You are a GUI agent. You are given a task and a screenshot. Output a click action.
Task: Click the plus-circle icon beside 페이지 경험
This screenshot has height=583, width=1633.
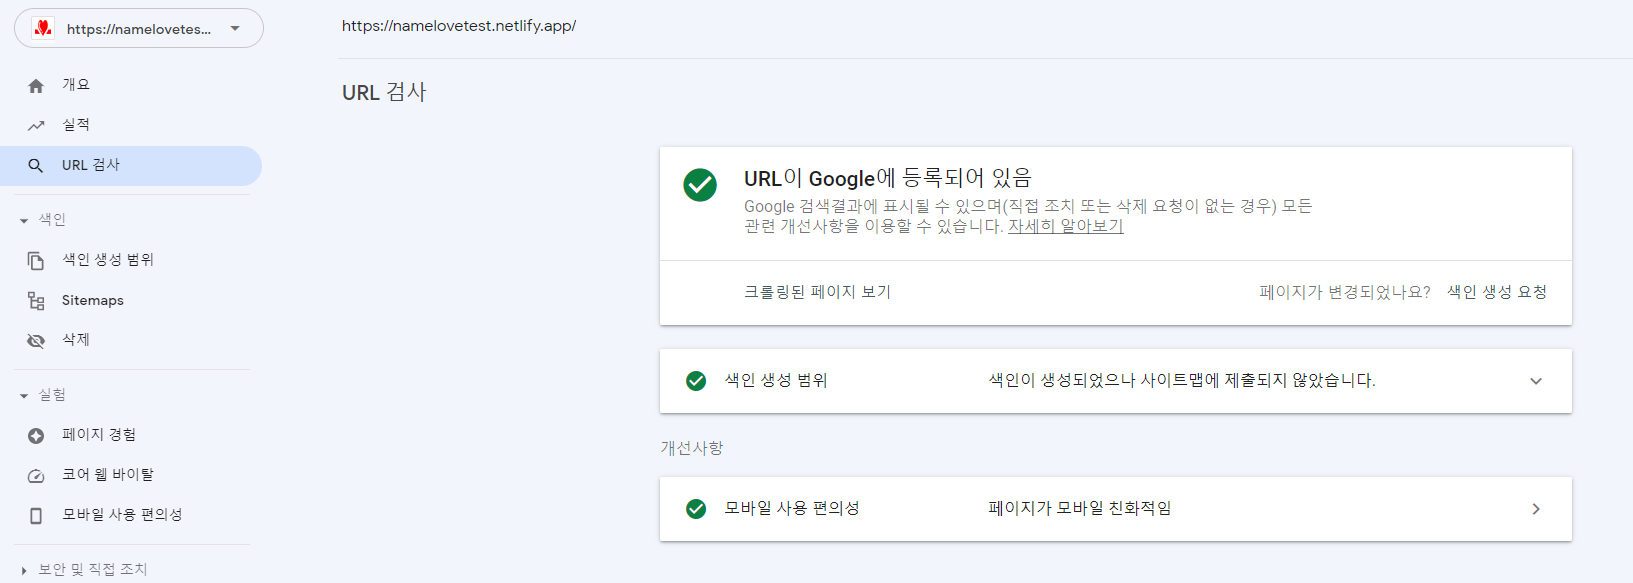36,436
